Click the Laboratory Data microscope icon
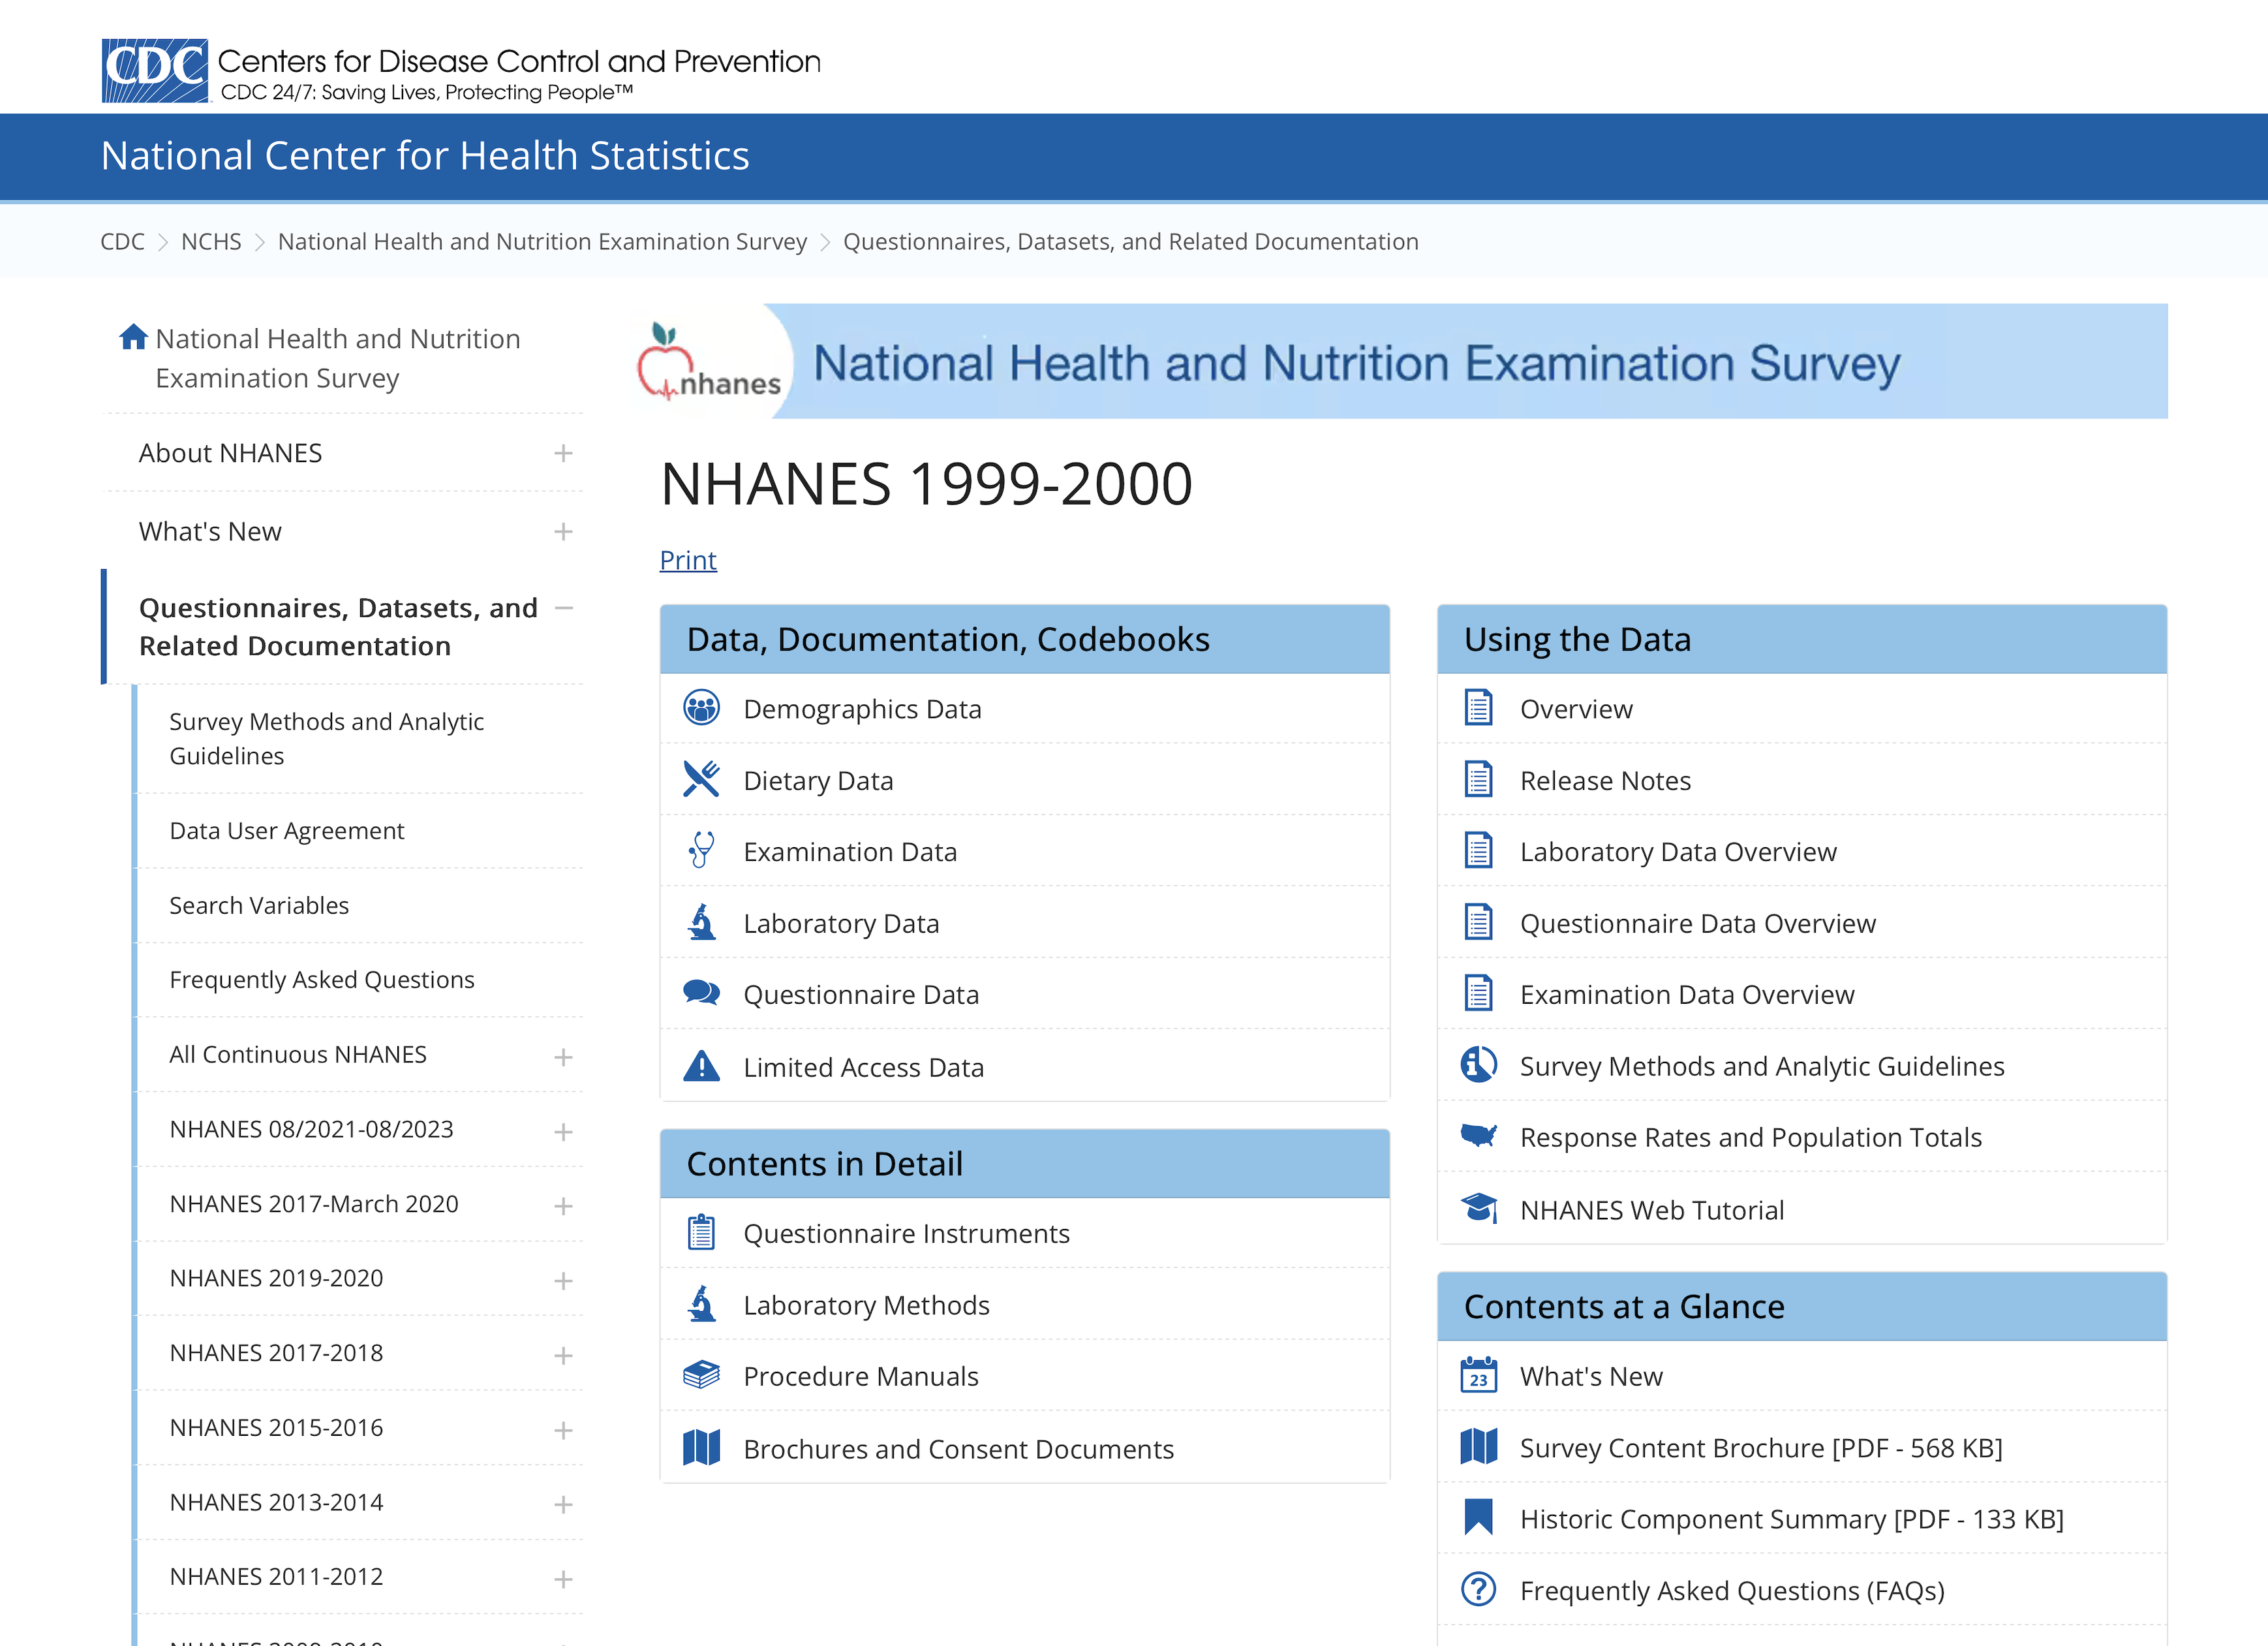The height and width of the screenshot is (1646, 2268). (701, 922)
